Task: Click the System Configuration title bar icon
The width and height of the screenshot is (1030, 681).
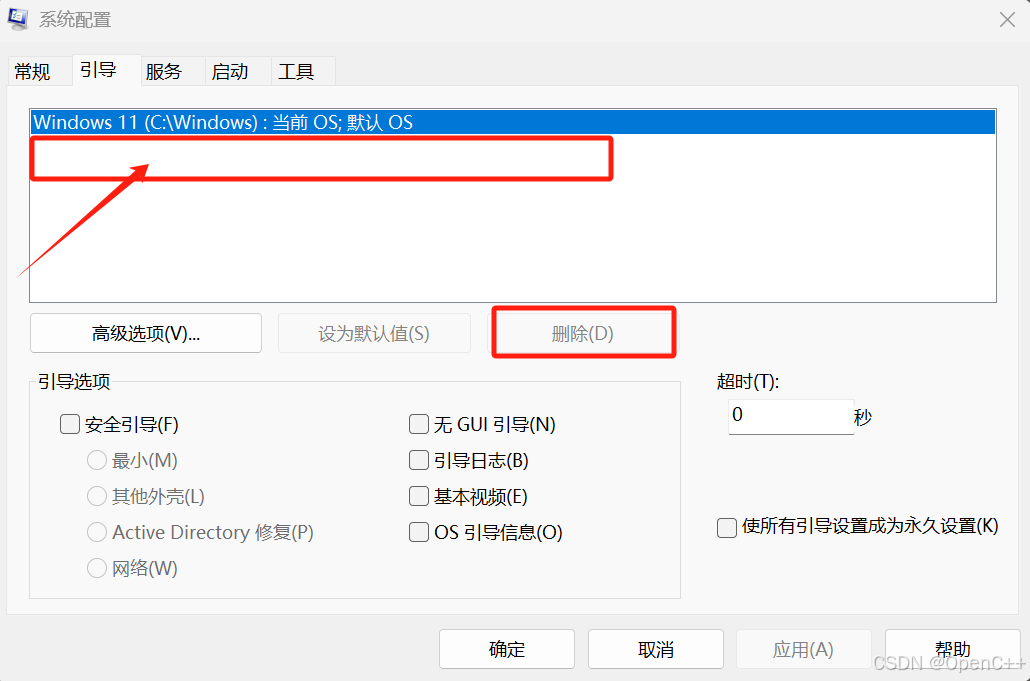Action: pos(18,19)
